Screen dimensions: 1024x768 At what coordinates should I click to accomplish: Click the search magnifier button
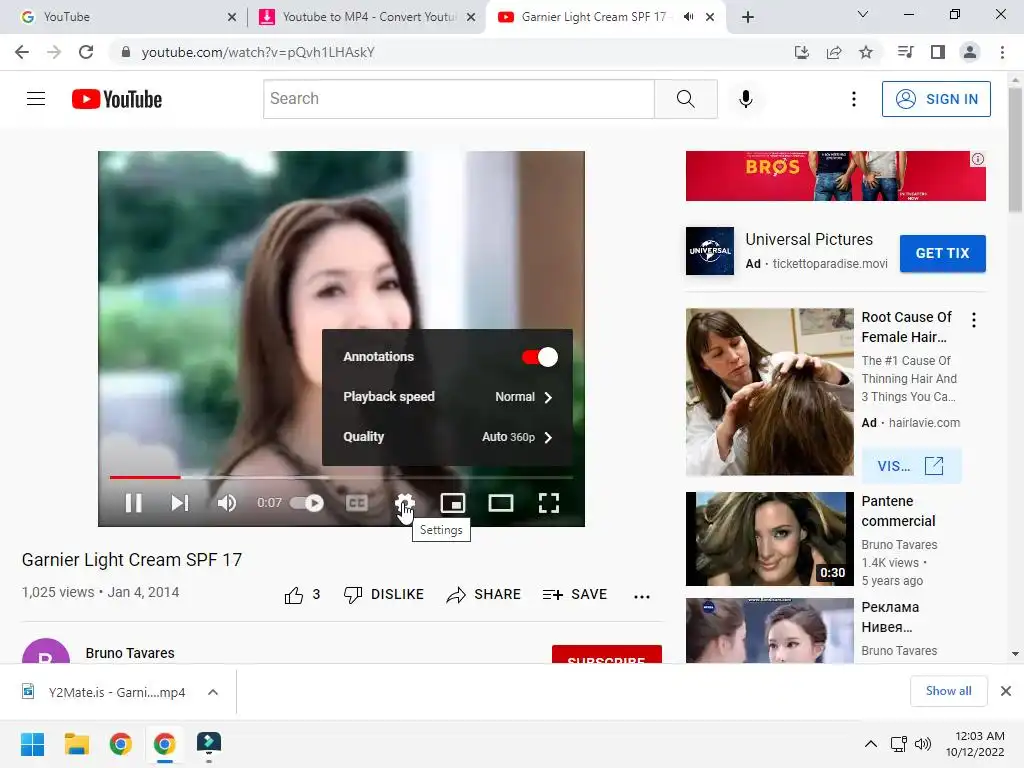click(686, 99)
